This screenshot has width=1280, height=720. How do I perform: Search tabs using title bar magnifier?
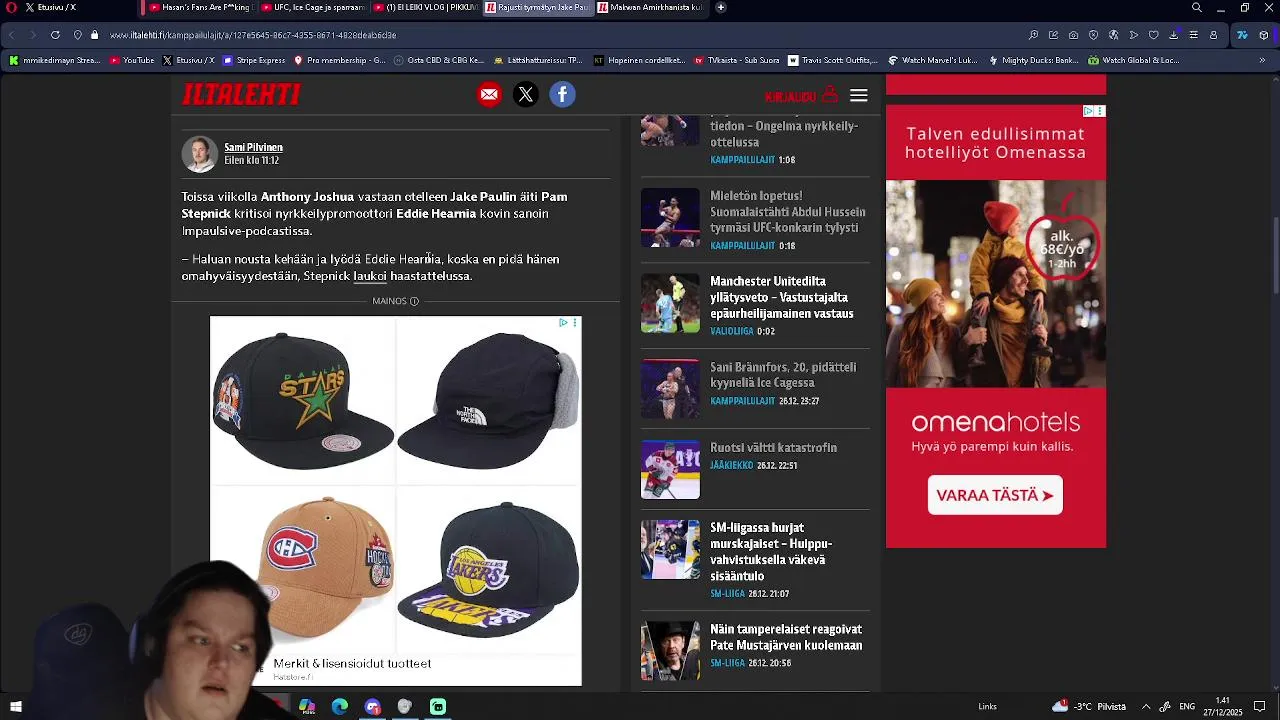(x=1197, y=8)
